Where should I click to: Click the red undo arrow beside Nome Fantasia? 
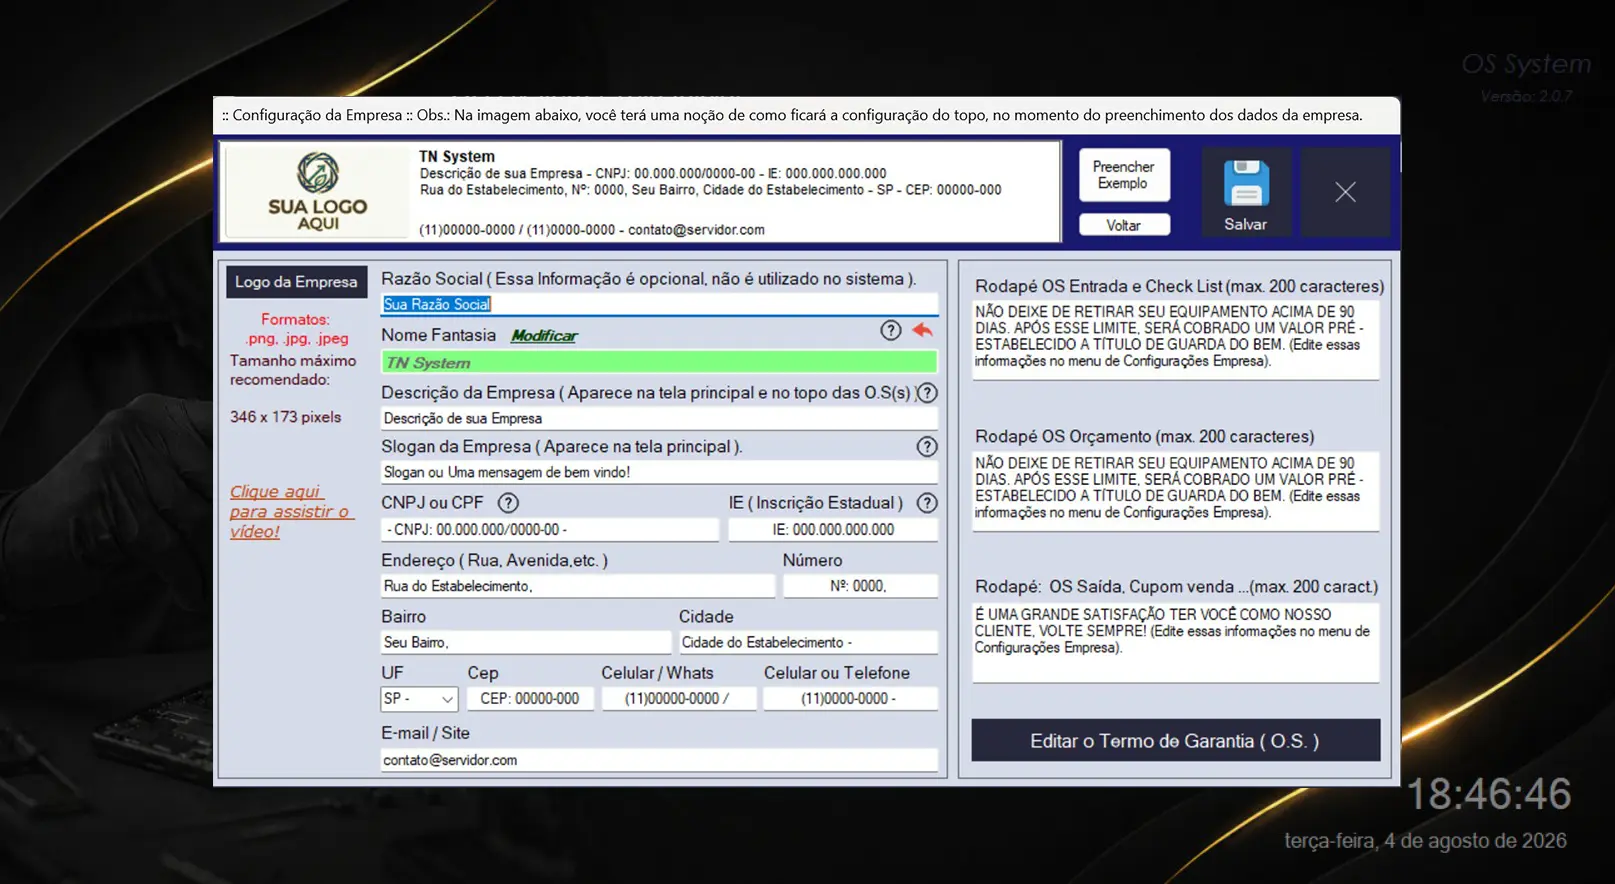(922, 330)
